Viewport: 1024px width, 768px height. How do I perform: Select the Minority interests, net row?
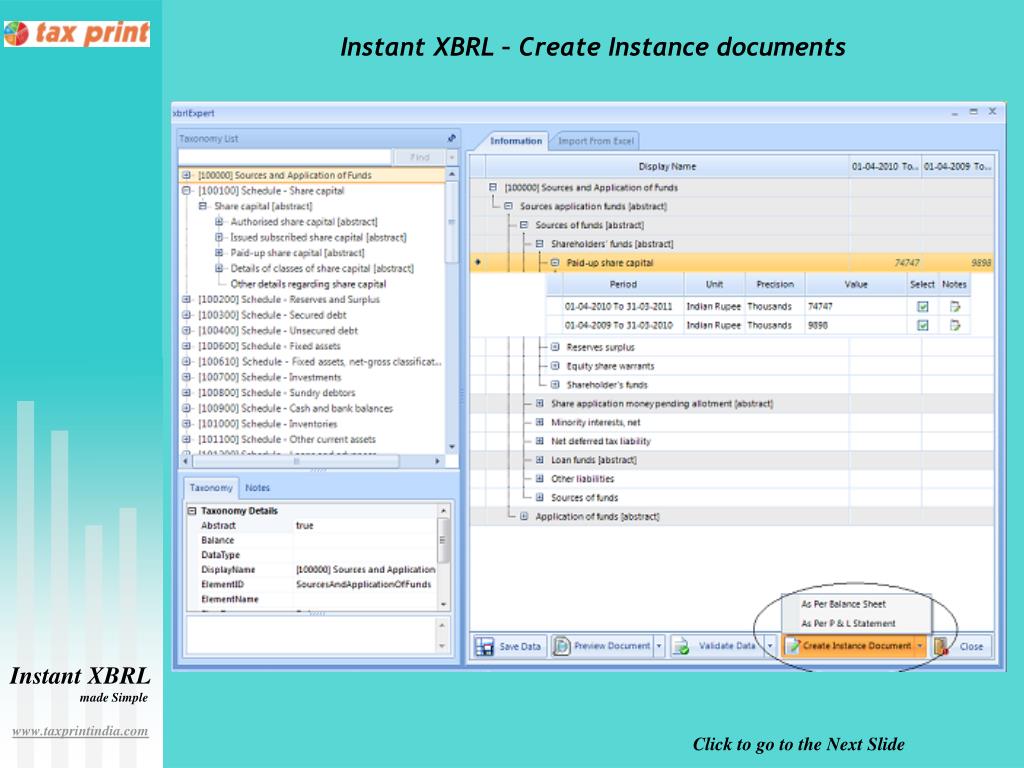(x=731, y=423)
